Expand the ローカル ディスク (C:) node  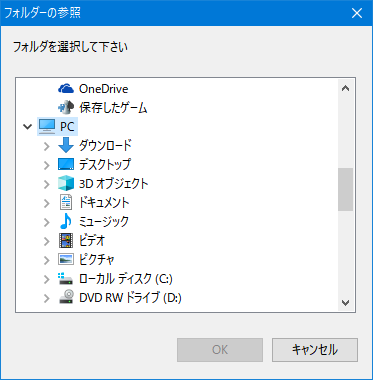(47, 279)
